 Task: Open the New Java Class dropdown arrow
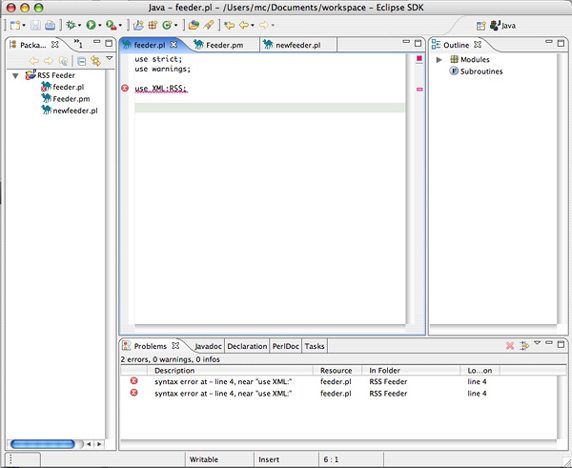click(175, 26)
